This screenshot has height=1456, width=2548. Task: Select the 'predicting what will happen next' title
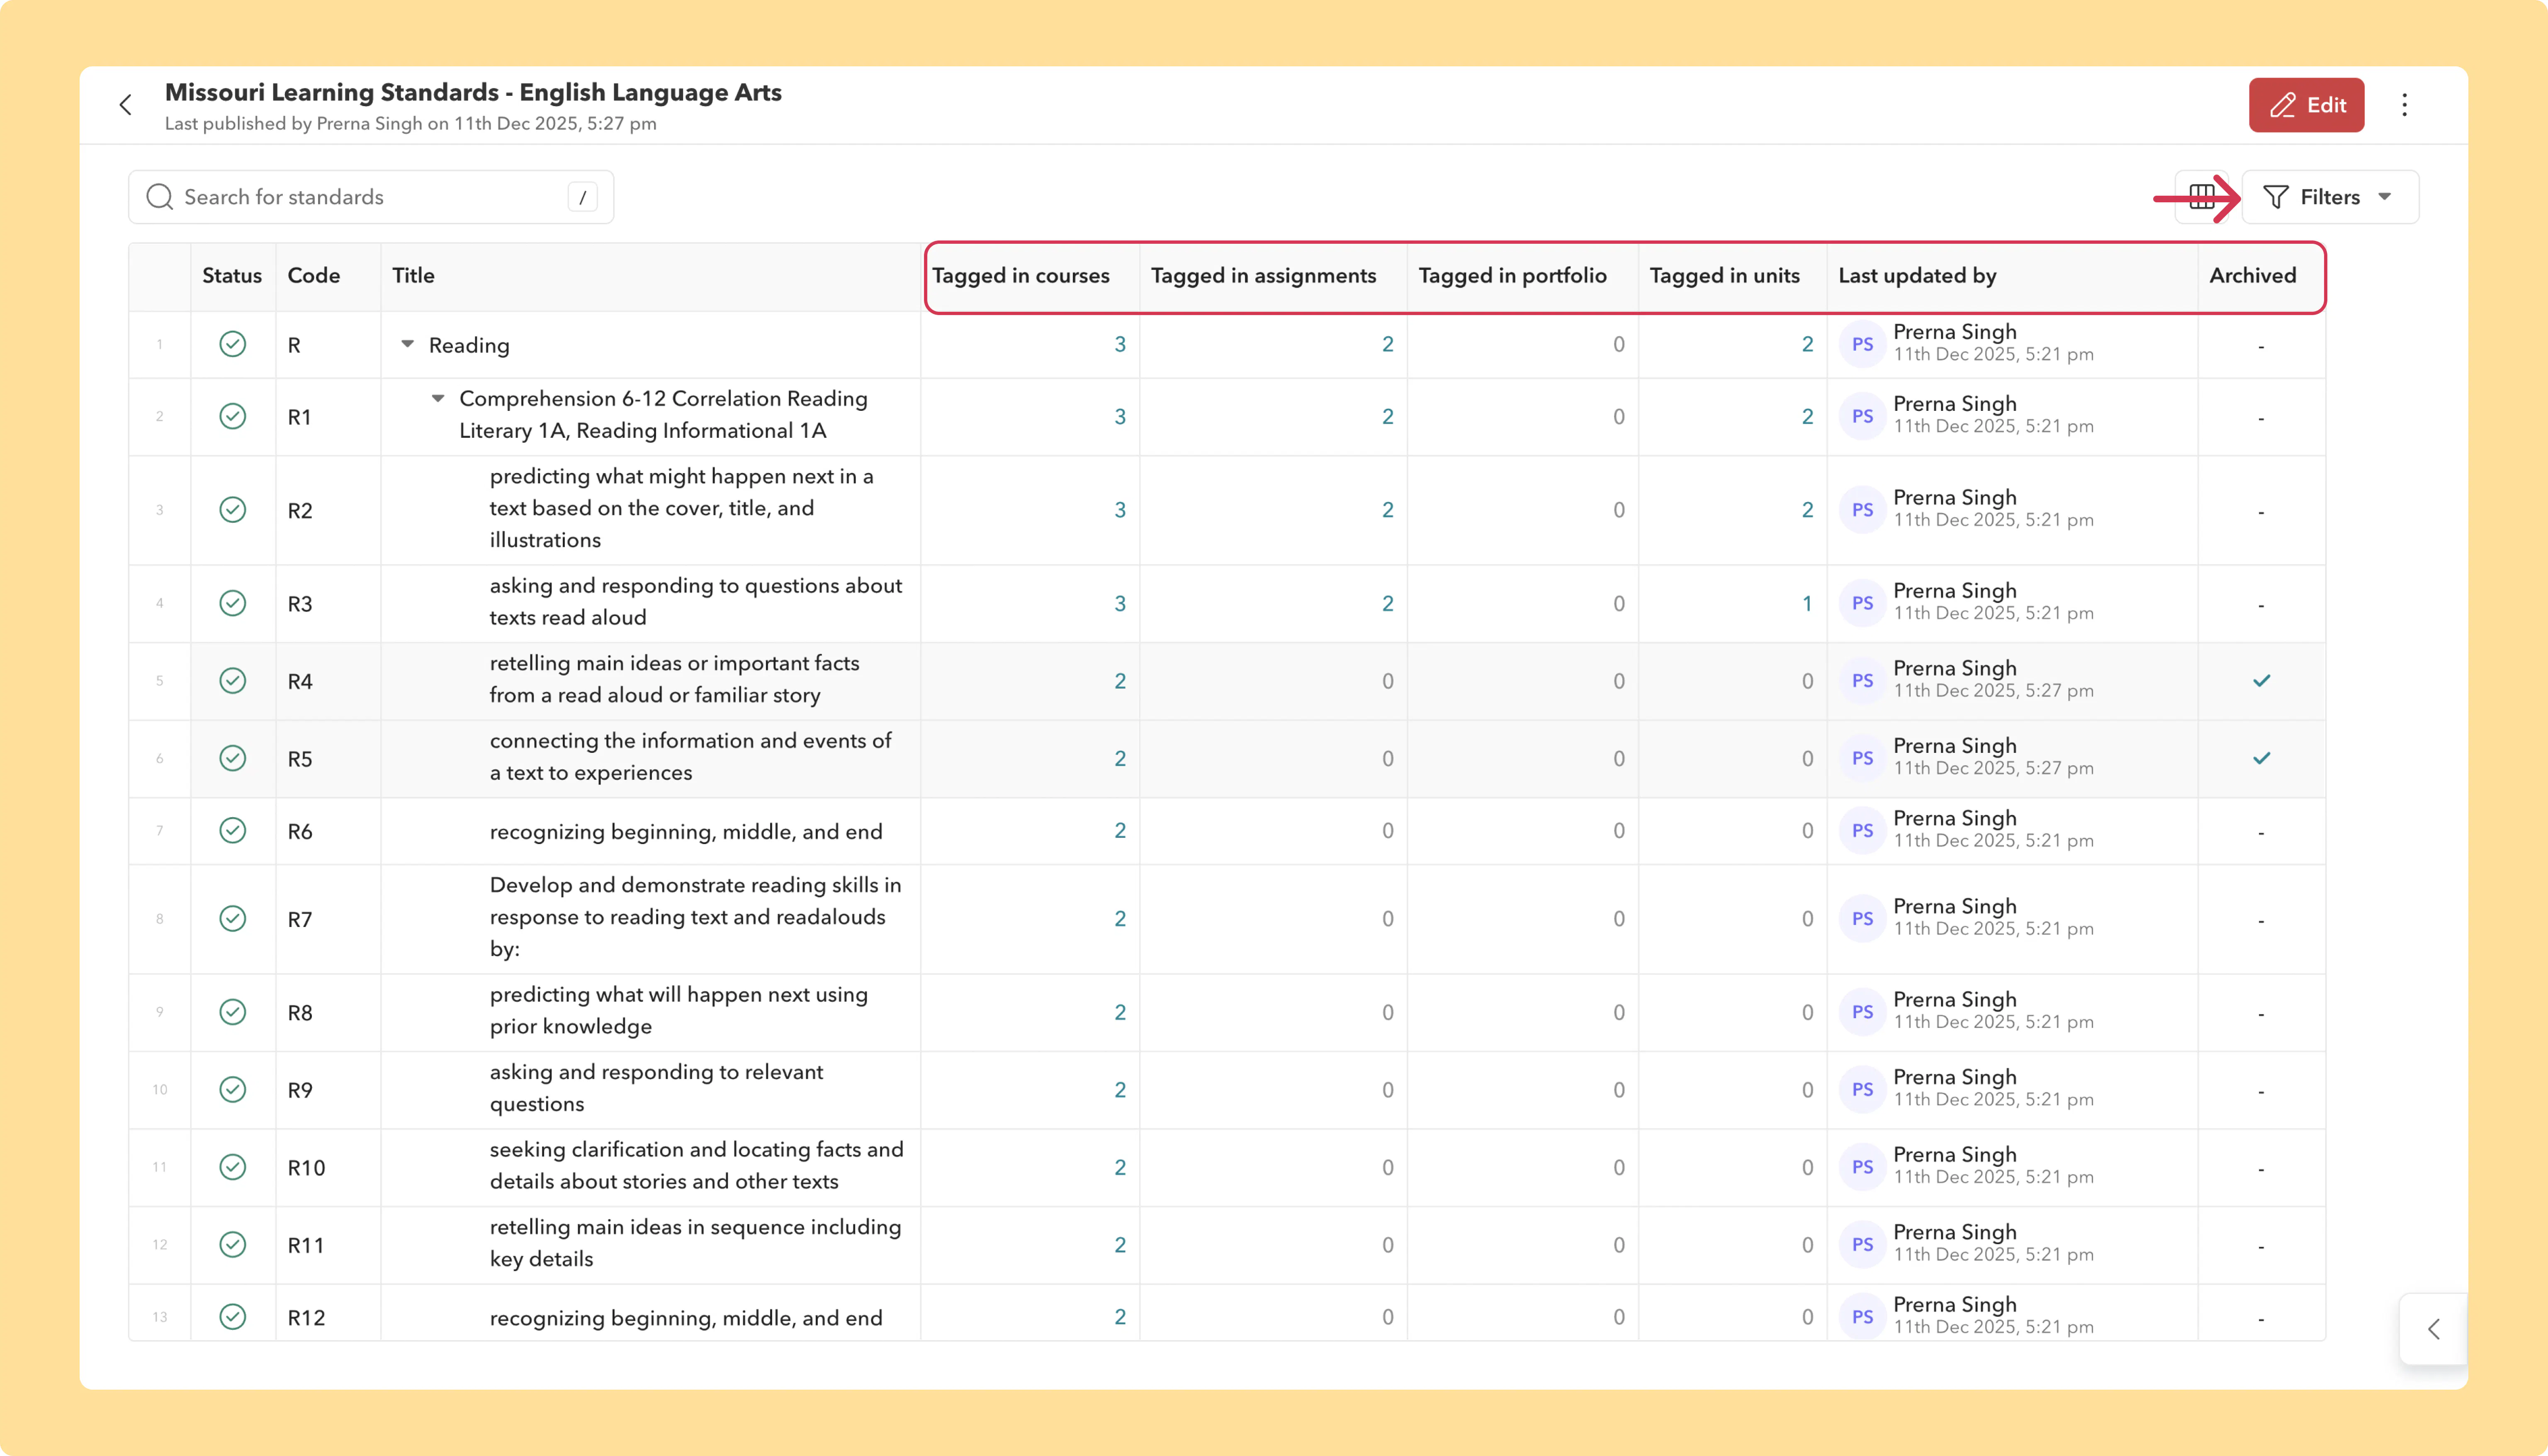[679, 1011]
